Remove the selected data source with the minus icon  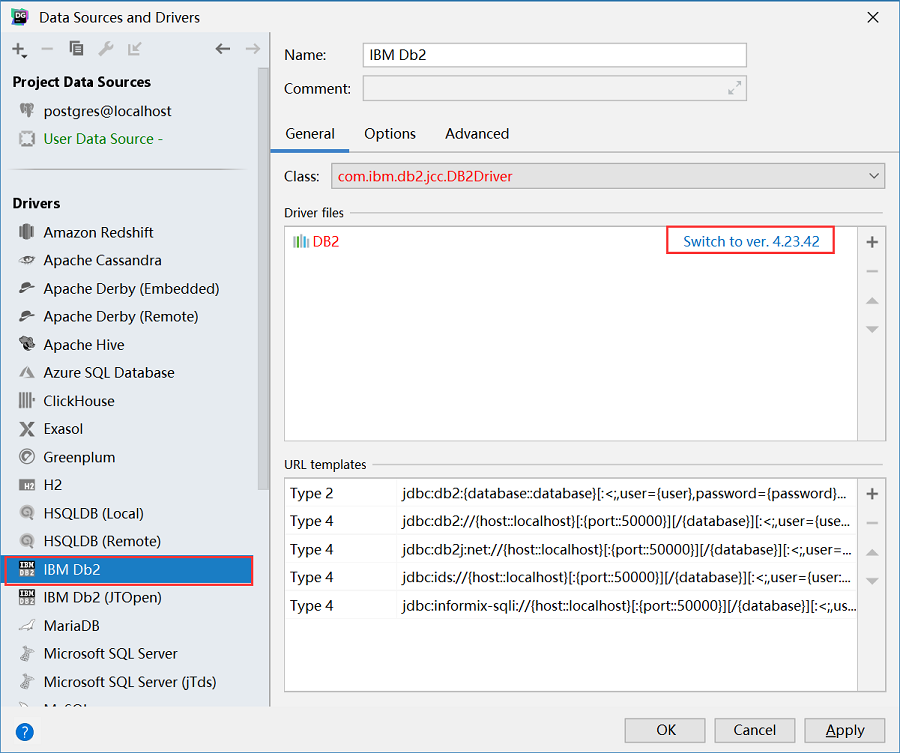46,48
